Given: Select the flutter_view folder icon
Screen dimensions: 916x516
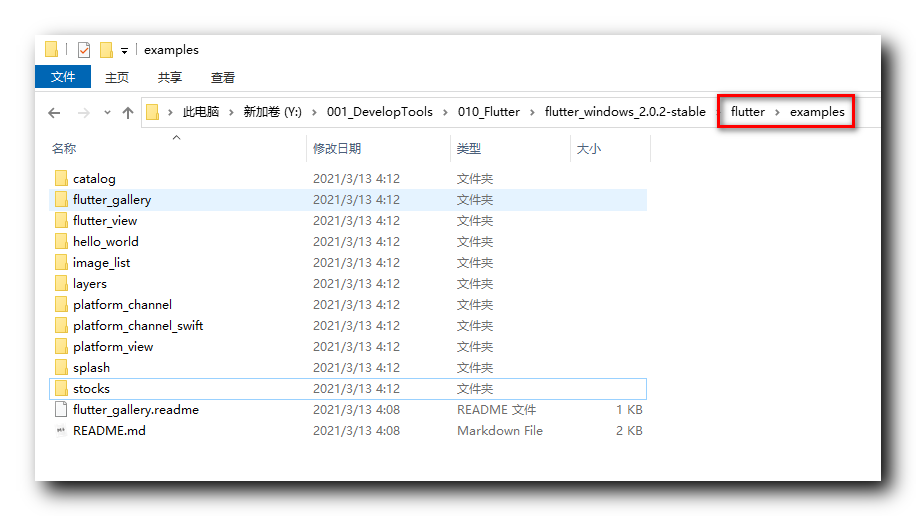Looking at the screenshot, I should (x=61, y=220).
